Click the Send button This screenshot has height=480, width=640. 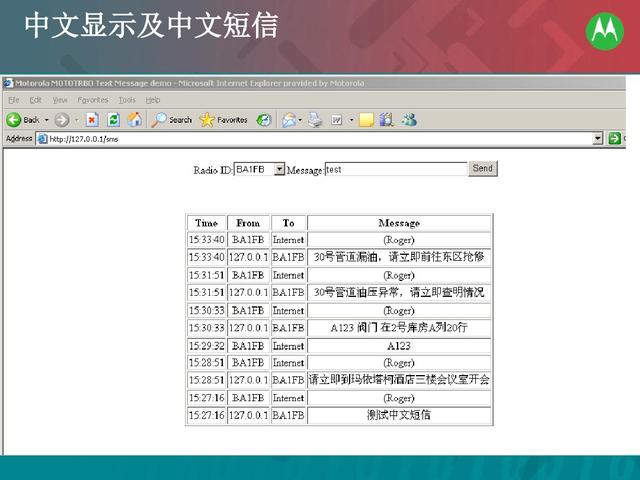click(483, 169)
